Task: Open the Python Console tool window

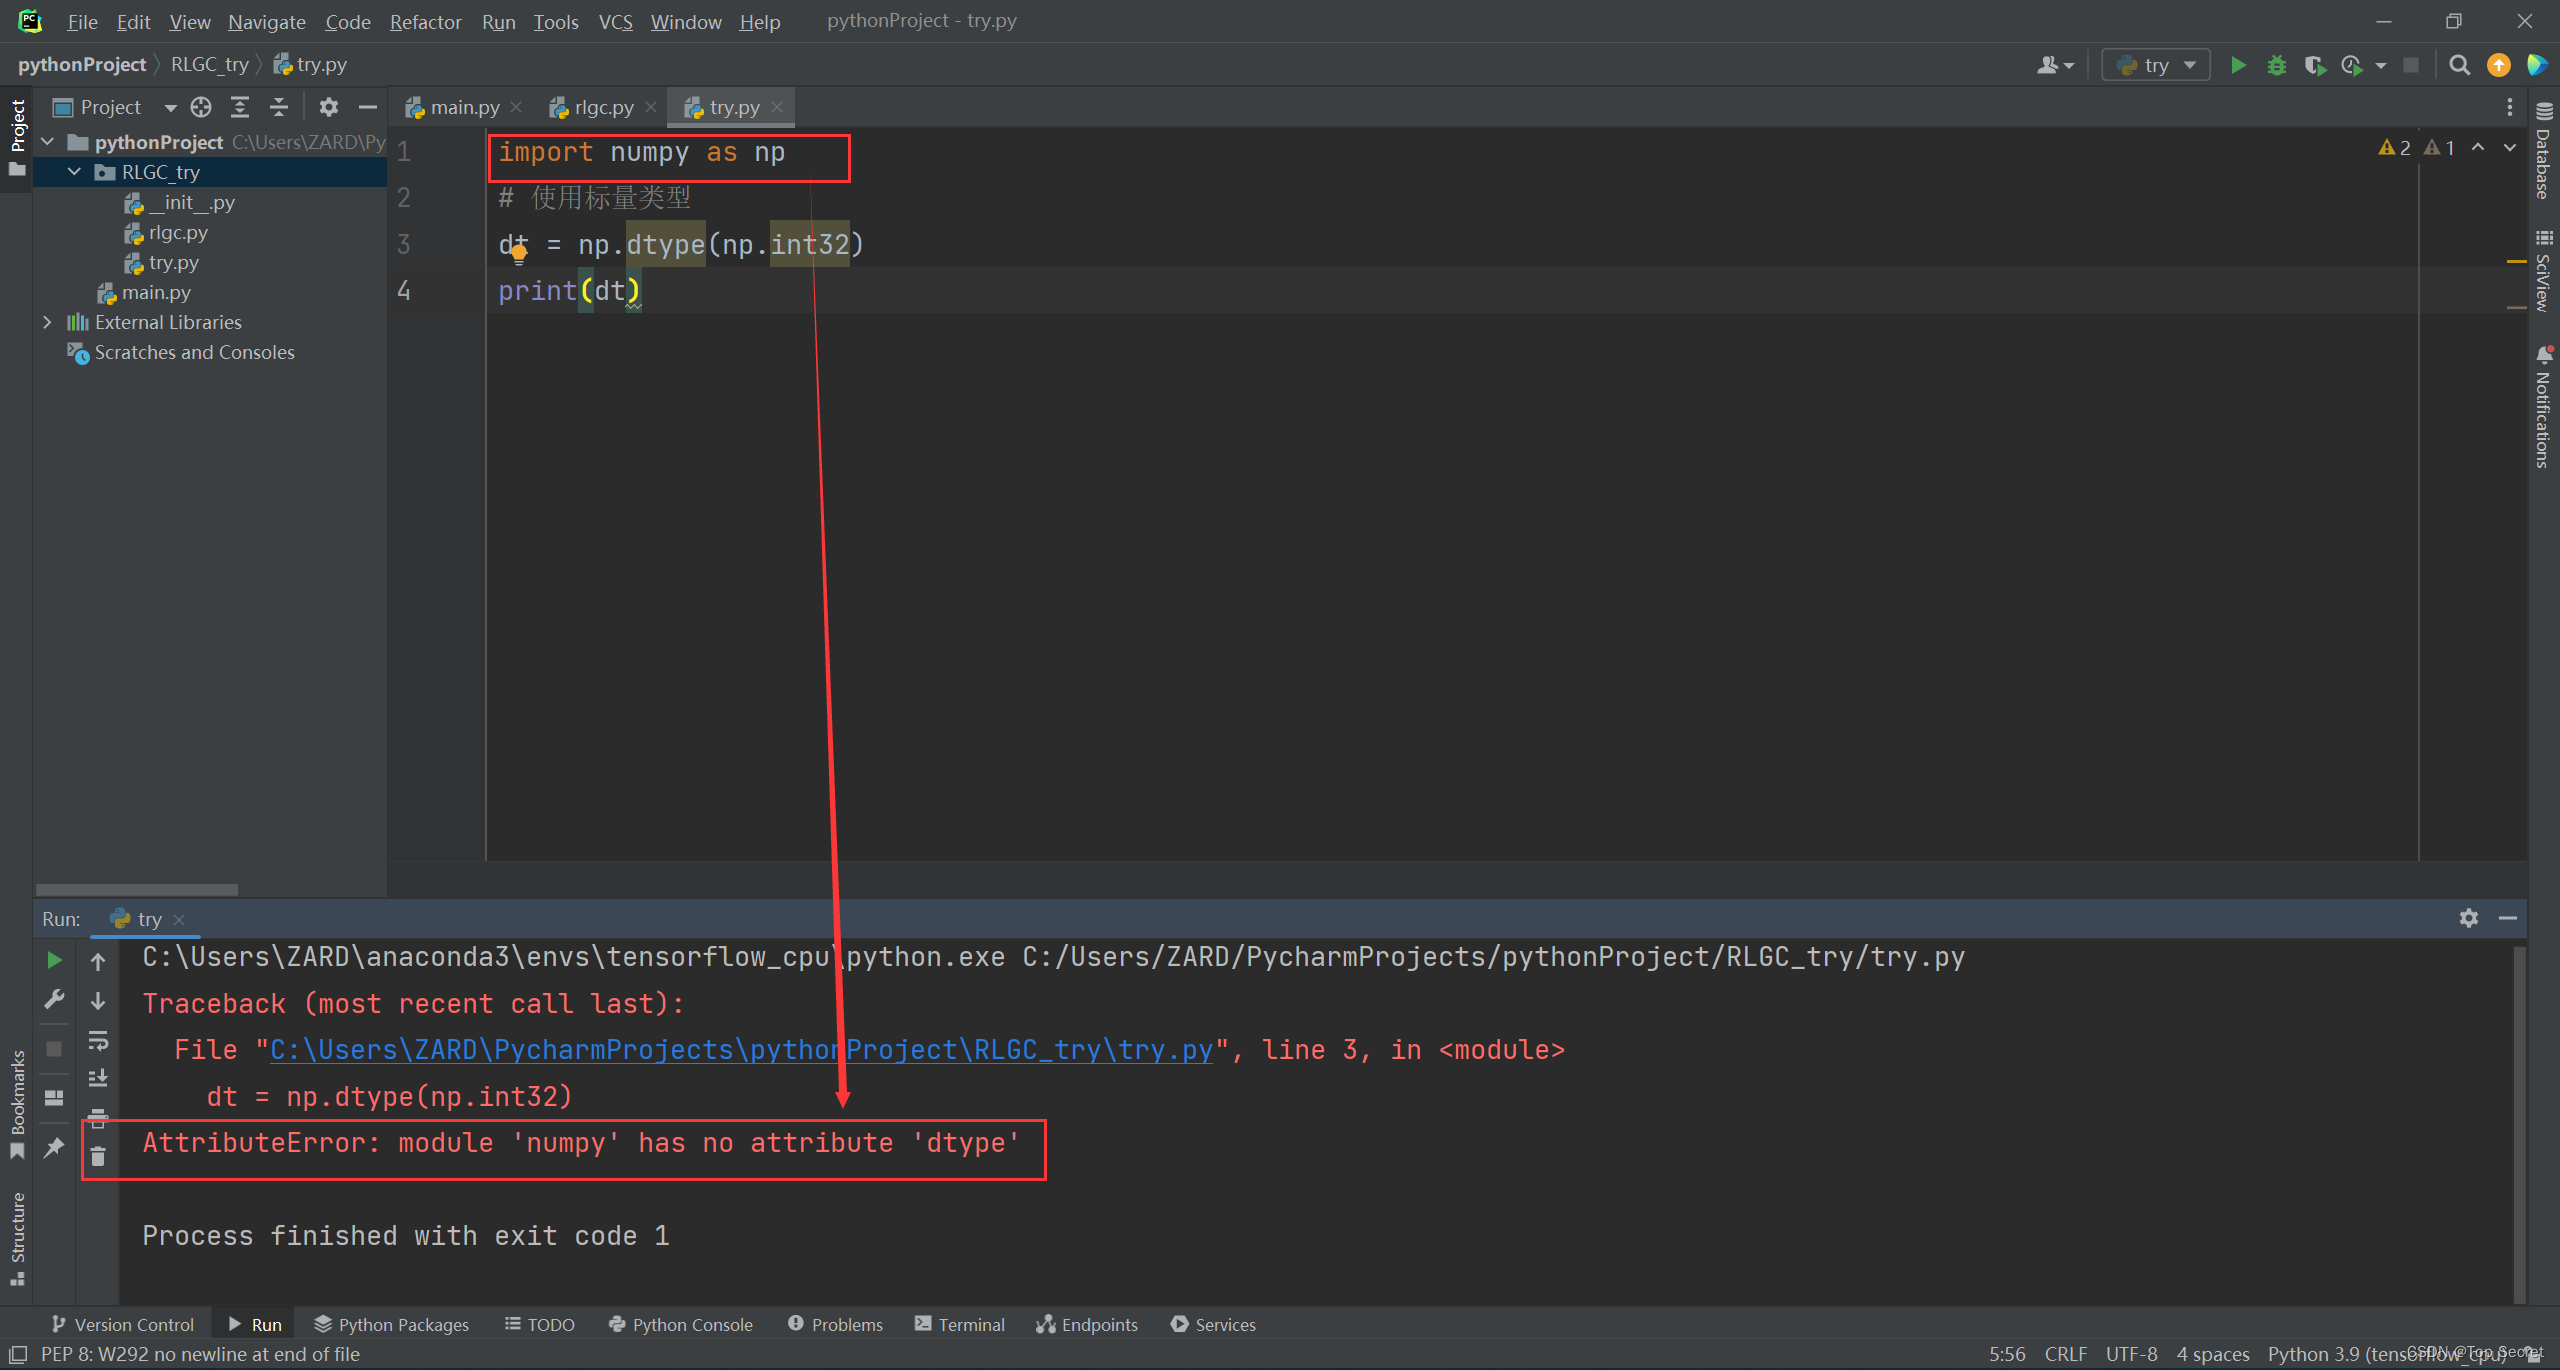Action: 680,1324
